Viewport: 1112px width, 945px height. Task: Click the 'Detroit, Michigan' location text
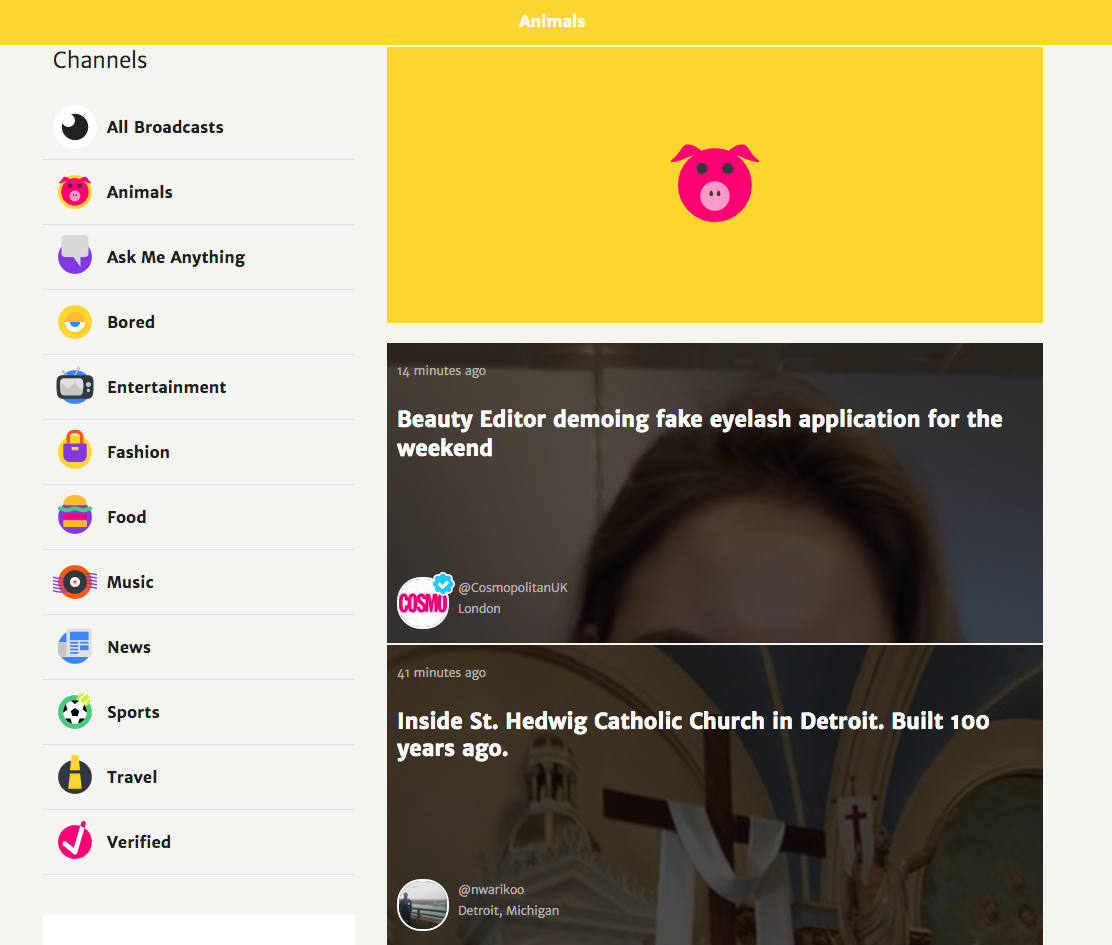coord(508,911)
